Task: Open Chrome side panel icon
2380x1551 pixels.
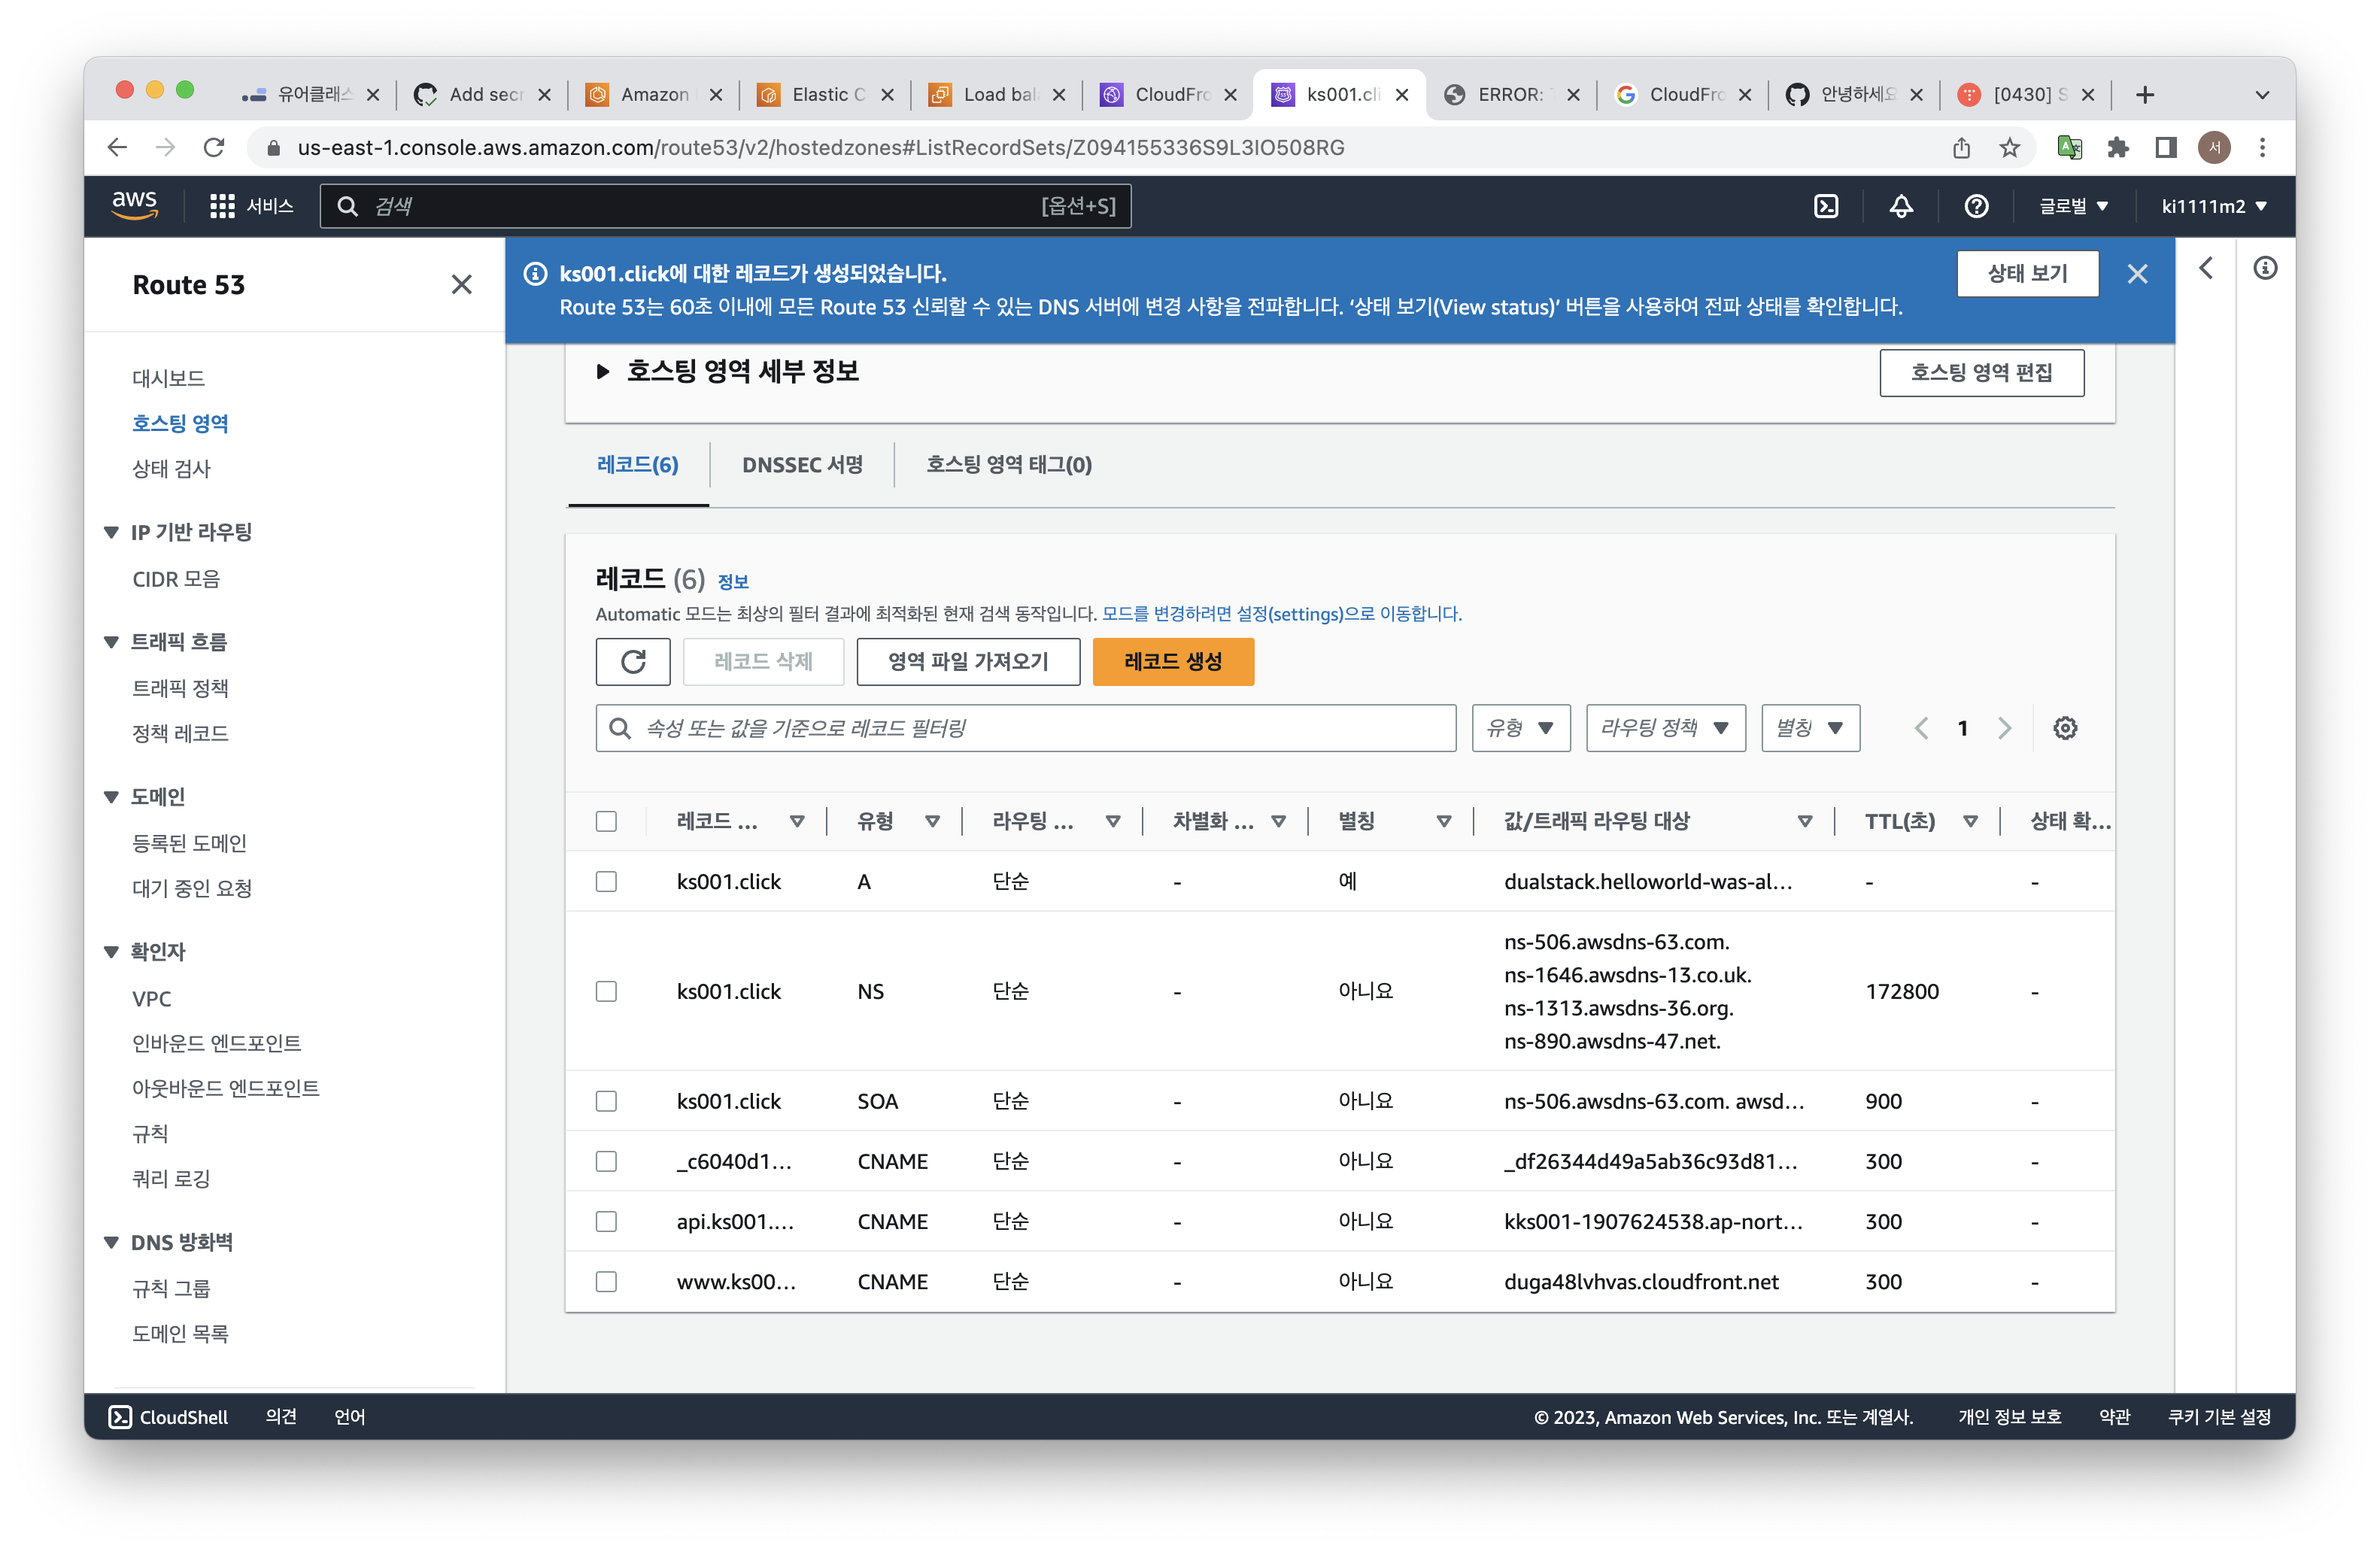Action: 2166,148
